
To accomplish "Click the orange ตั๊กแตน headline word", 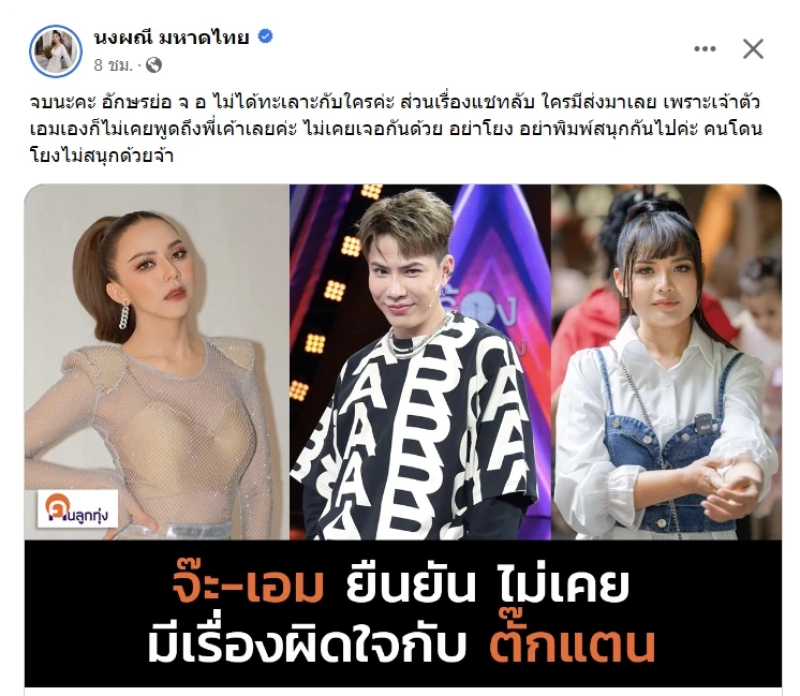I will [x=572, y=641].
